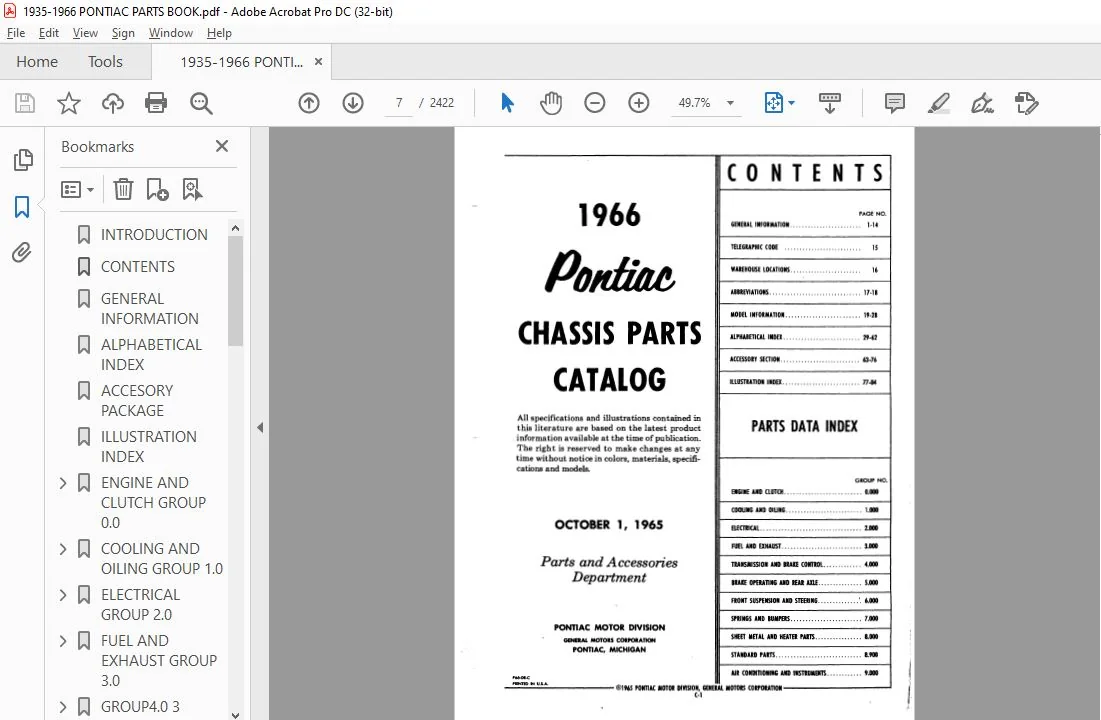This screenshot has height=720, width=1101.
Task: Click the Fit page tool icon
Action: (773, 103)
